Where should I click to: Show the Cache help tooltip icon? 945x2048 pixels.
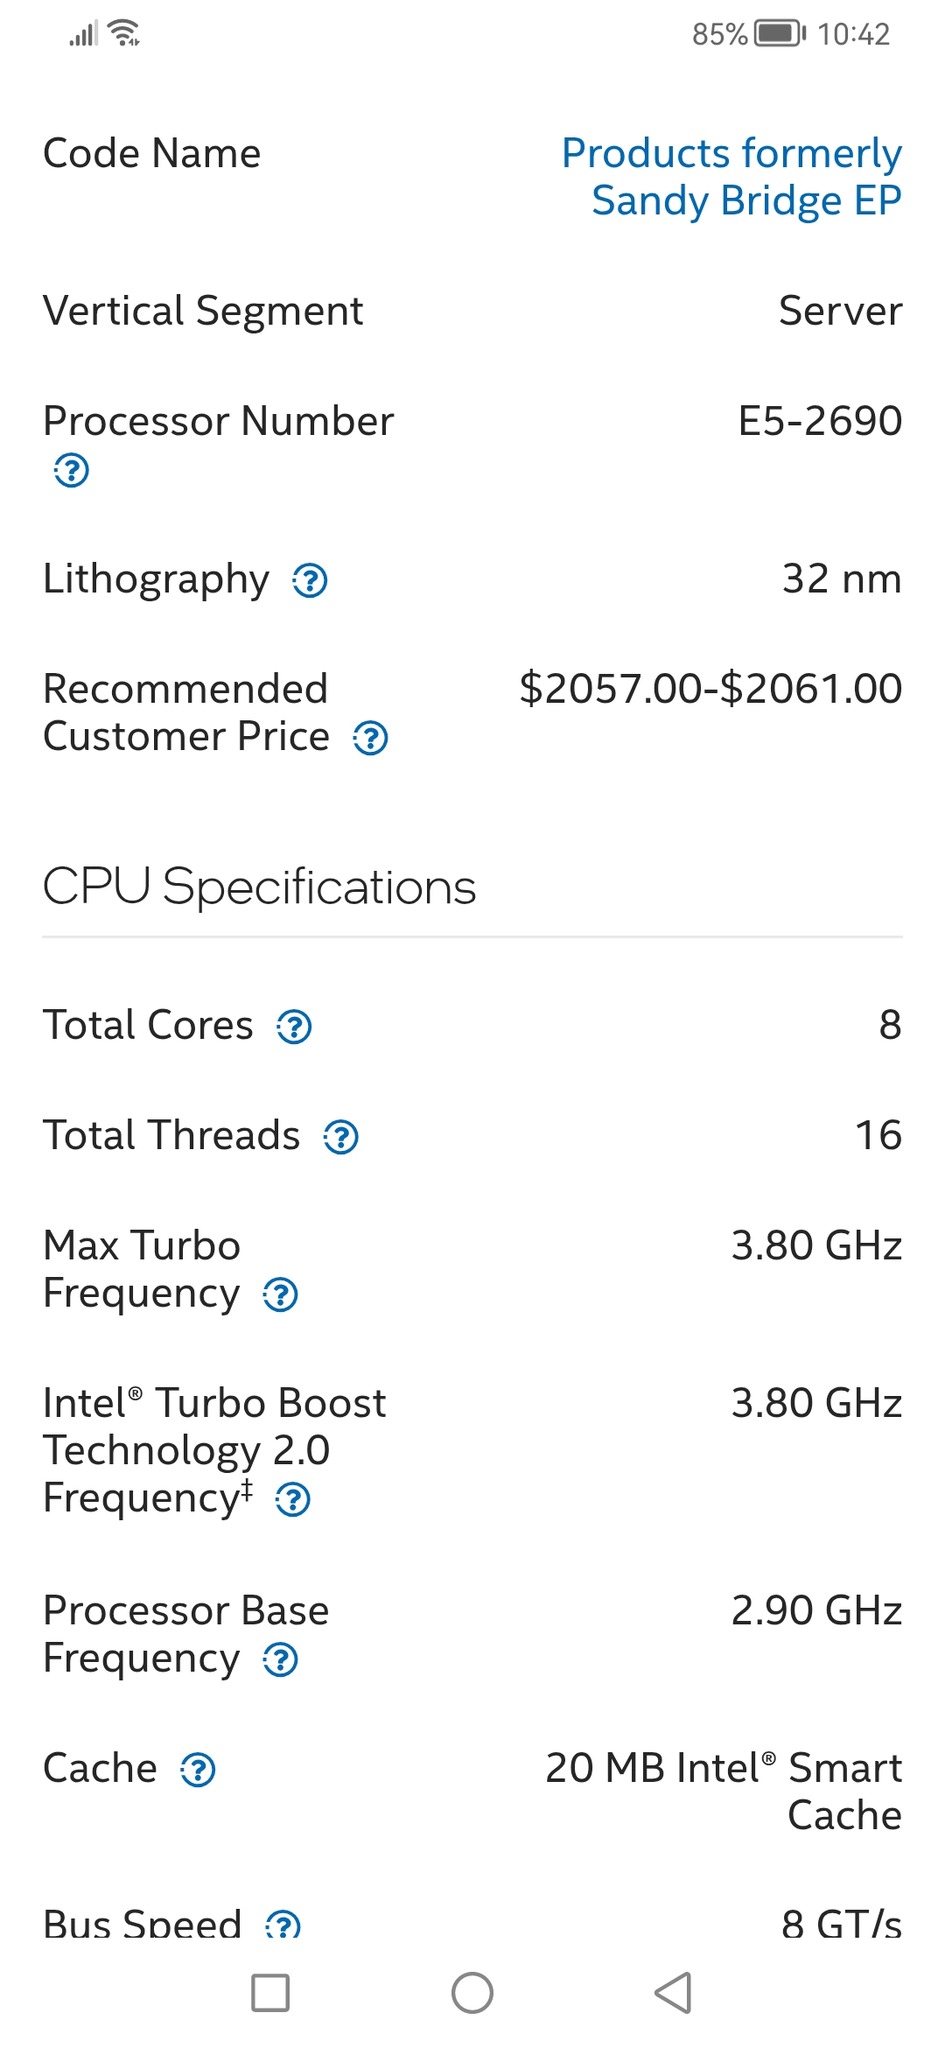198,1770
